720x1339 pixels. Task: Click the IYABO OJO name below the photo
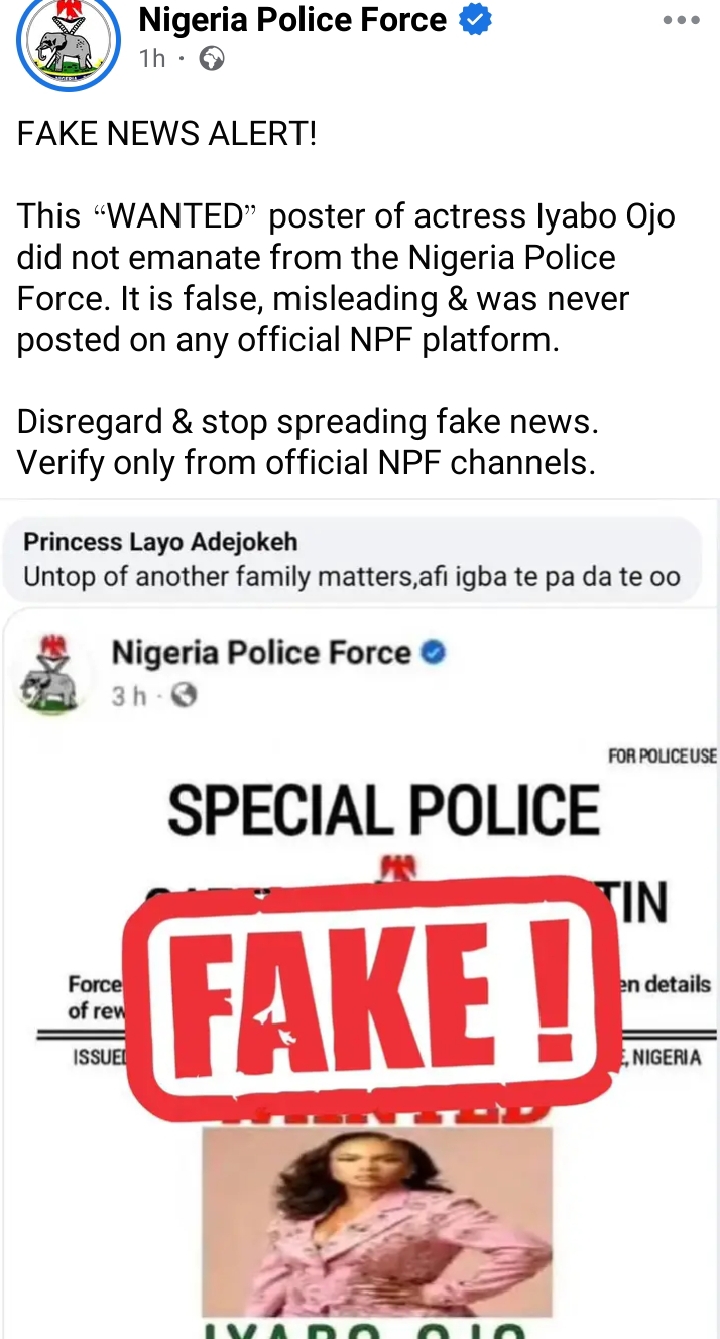tap(377, 1329)
